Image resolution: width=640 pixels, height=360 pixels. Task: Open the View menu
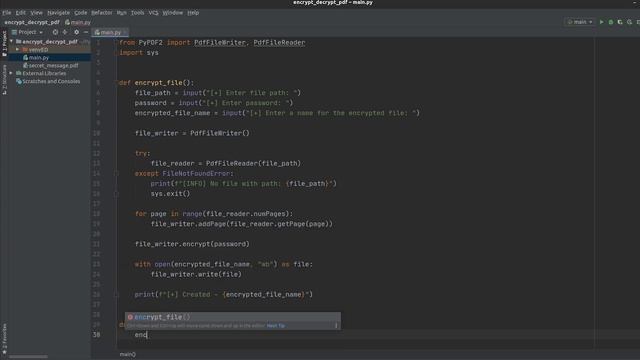[x=36, y=13]
